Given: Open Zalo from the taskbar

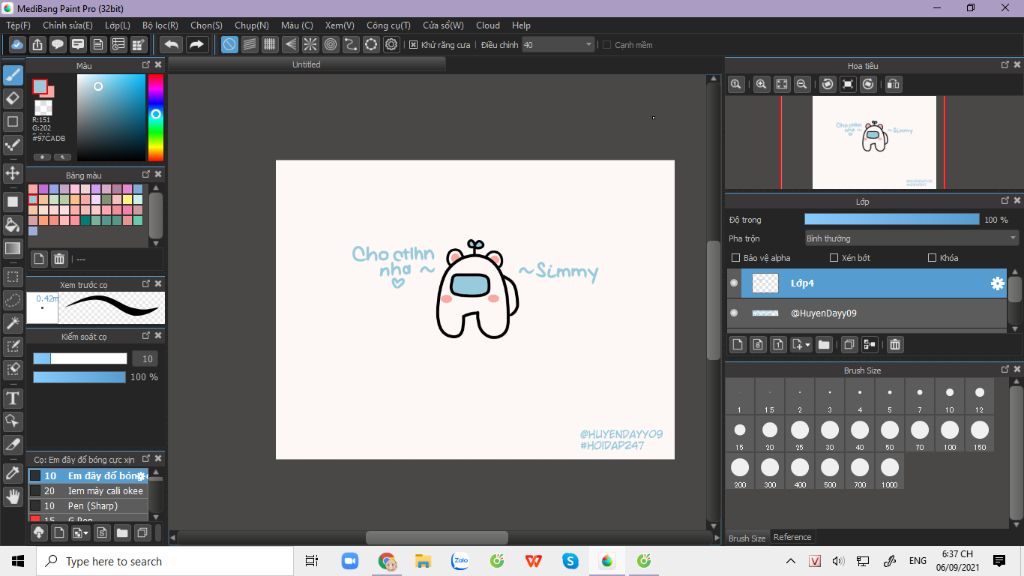Looking at the screenshot, I should [460, 561].
